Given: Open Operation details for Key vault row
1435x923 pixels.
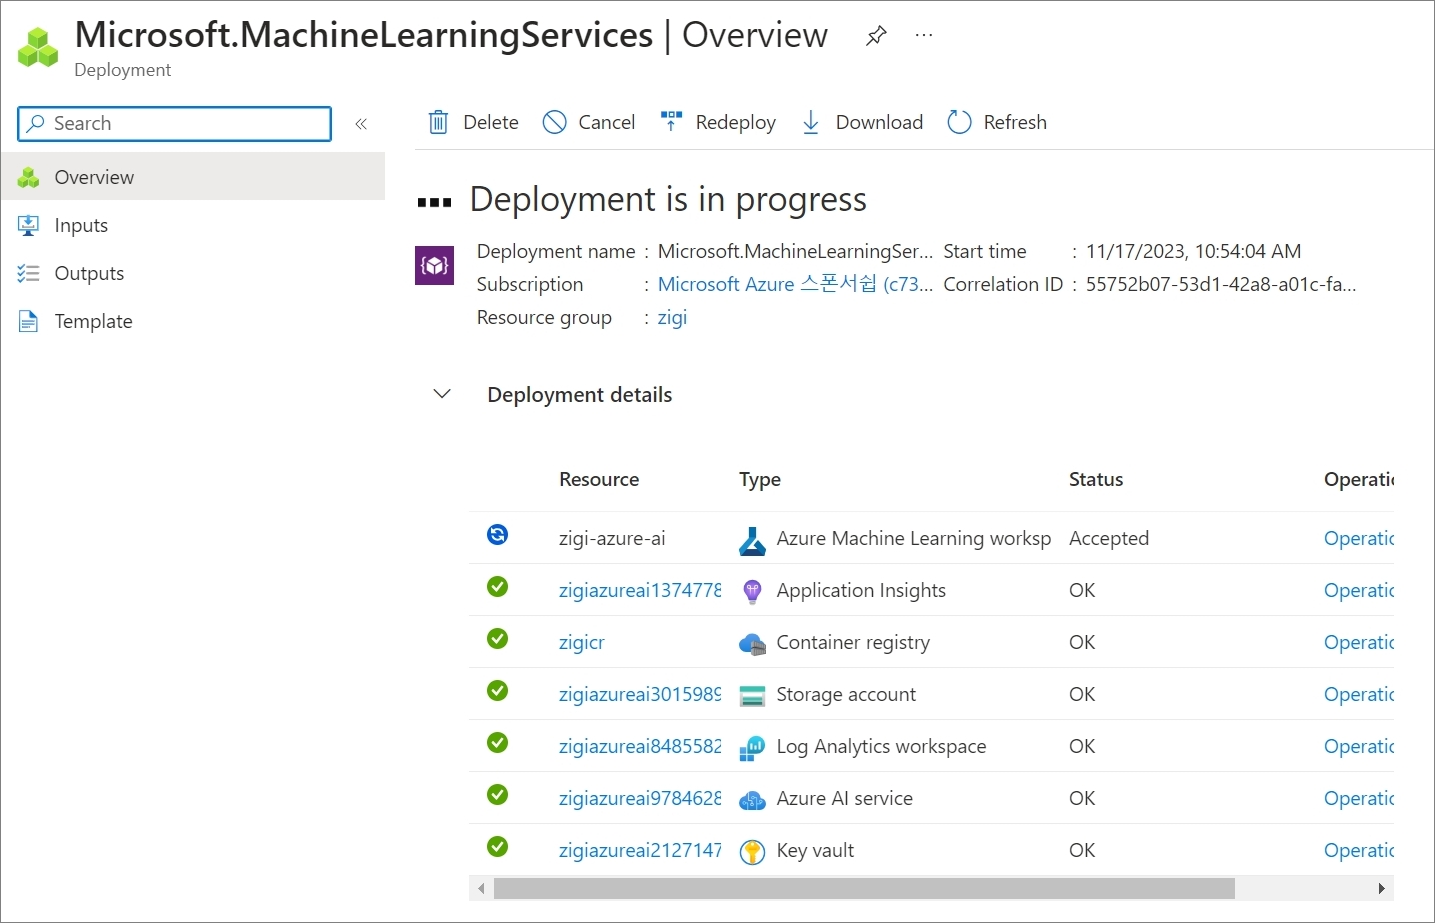Looking at the screenshot, I should (1358, 850).
